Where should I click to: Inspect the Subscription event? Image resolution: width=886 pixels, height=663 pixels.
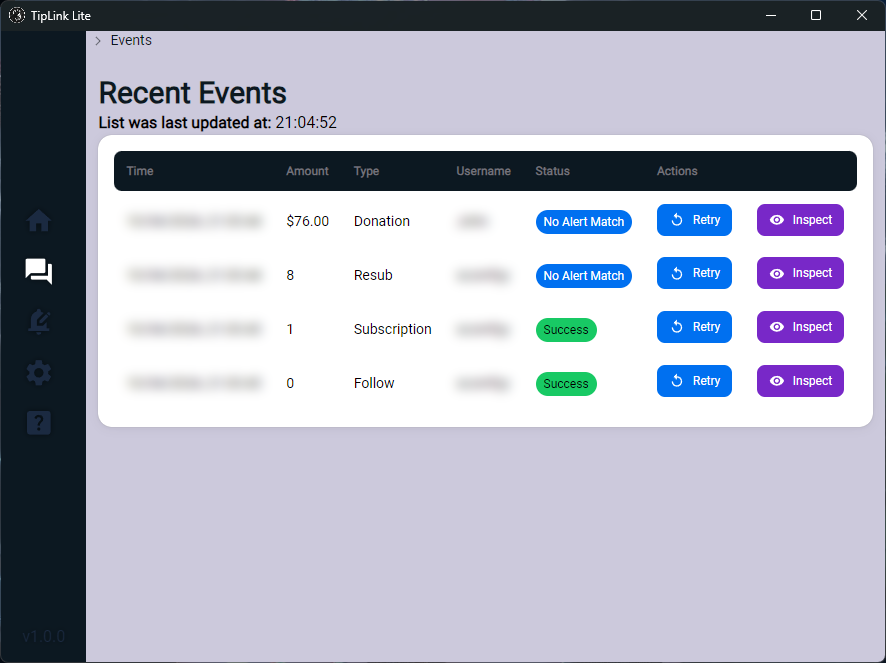800,327
